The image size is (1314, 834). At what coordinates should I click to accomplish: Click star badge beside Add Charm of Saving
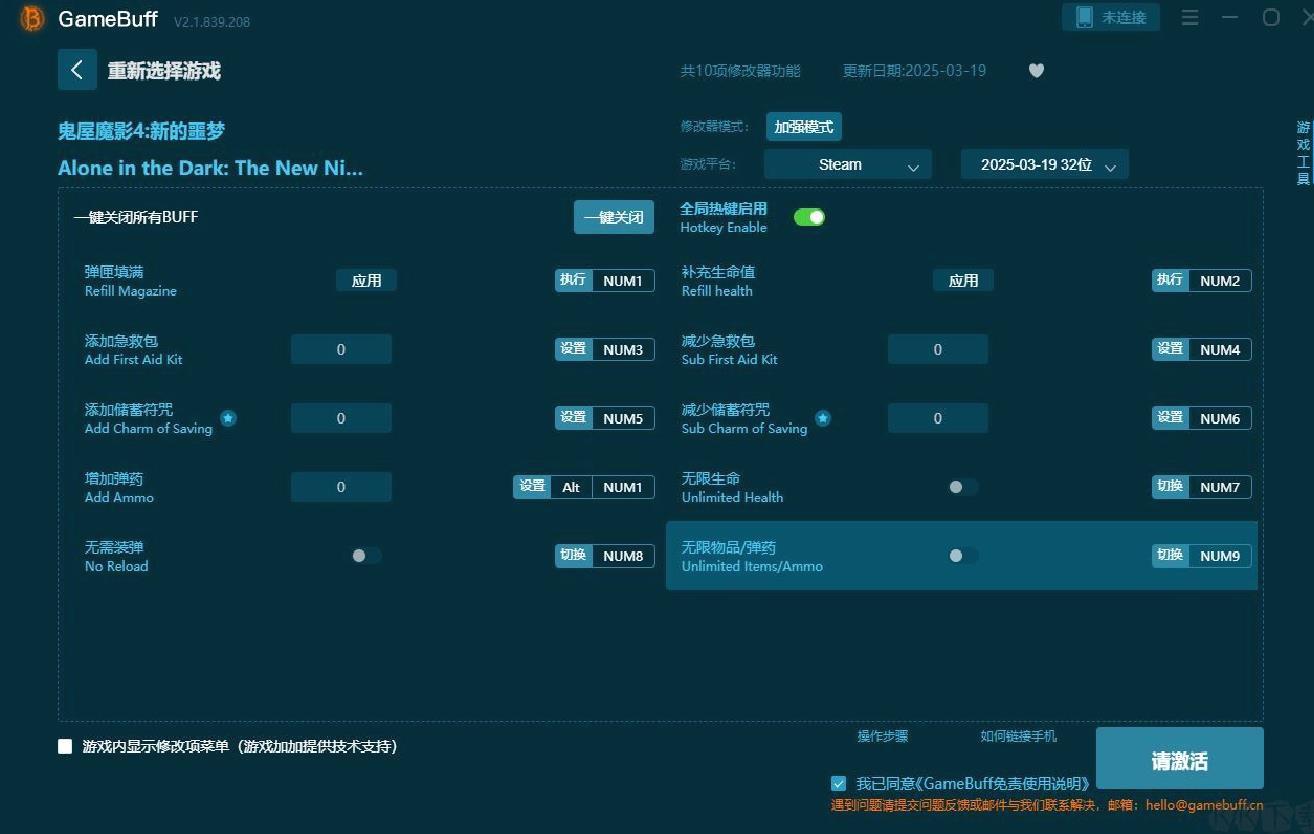click(x=228, y=418)
